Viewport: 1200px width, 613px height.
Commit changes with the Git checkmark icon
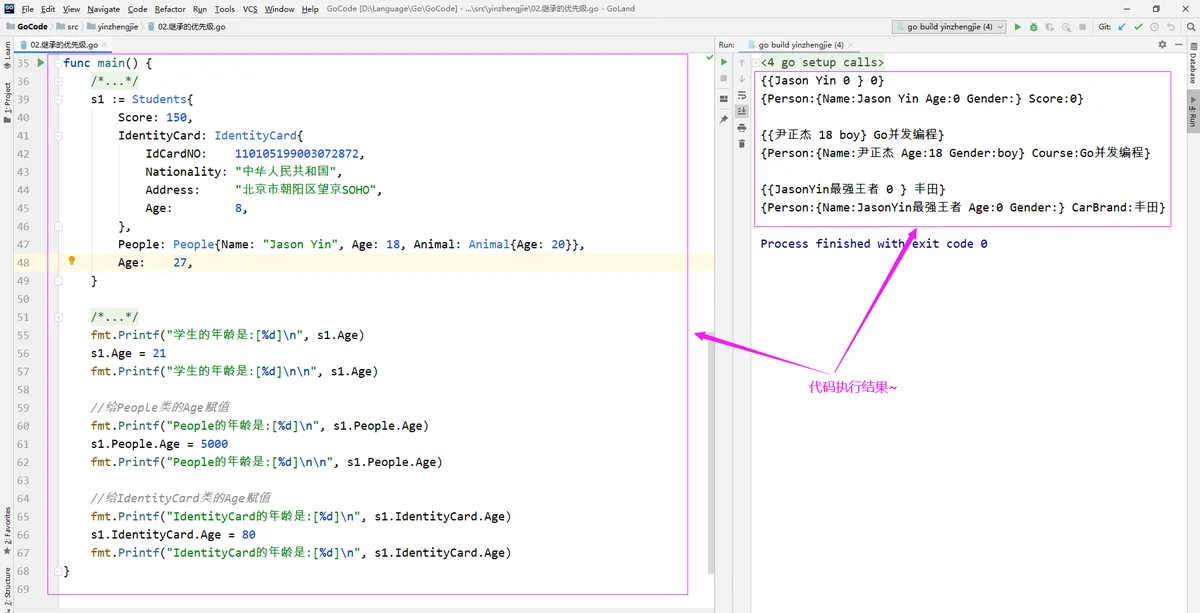pyautogui.click(x=1138, y=27)
